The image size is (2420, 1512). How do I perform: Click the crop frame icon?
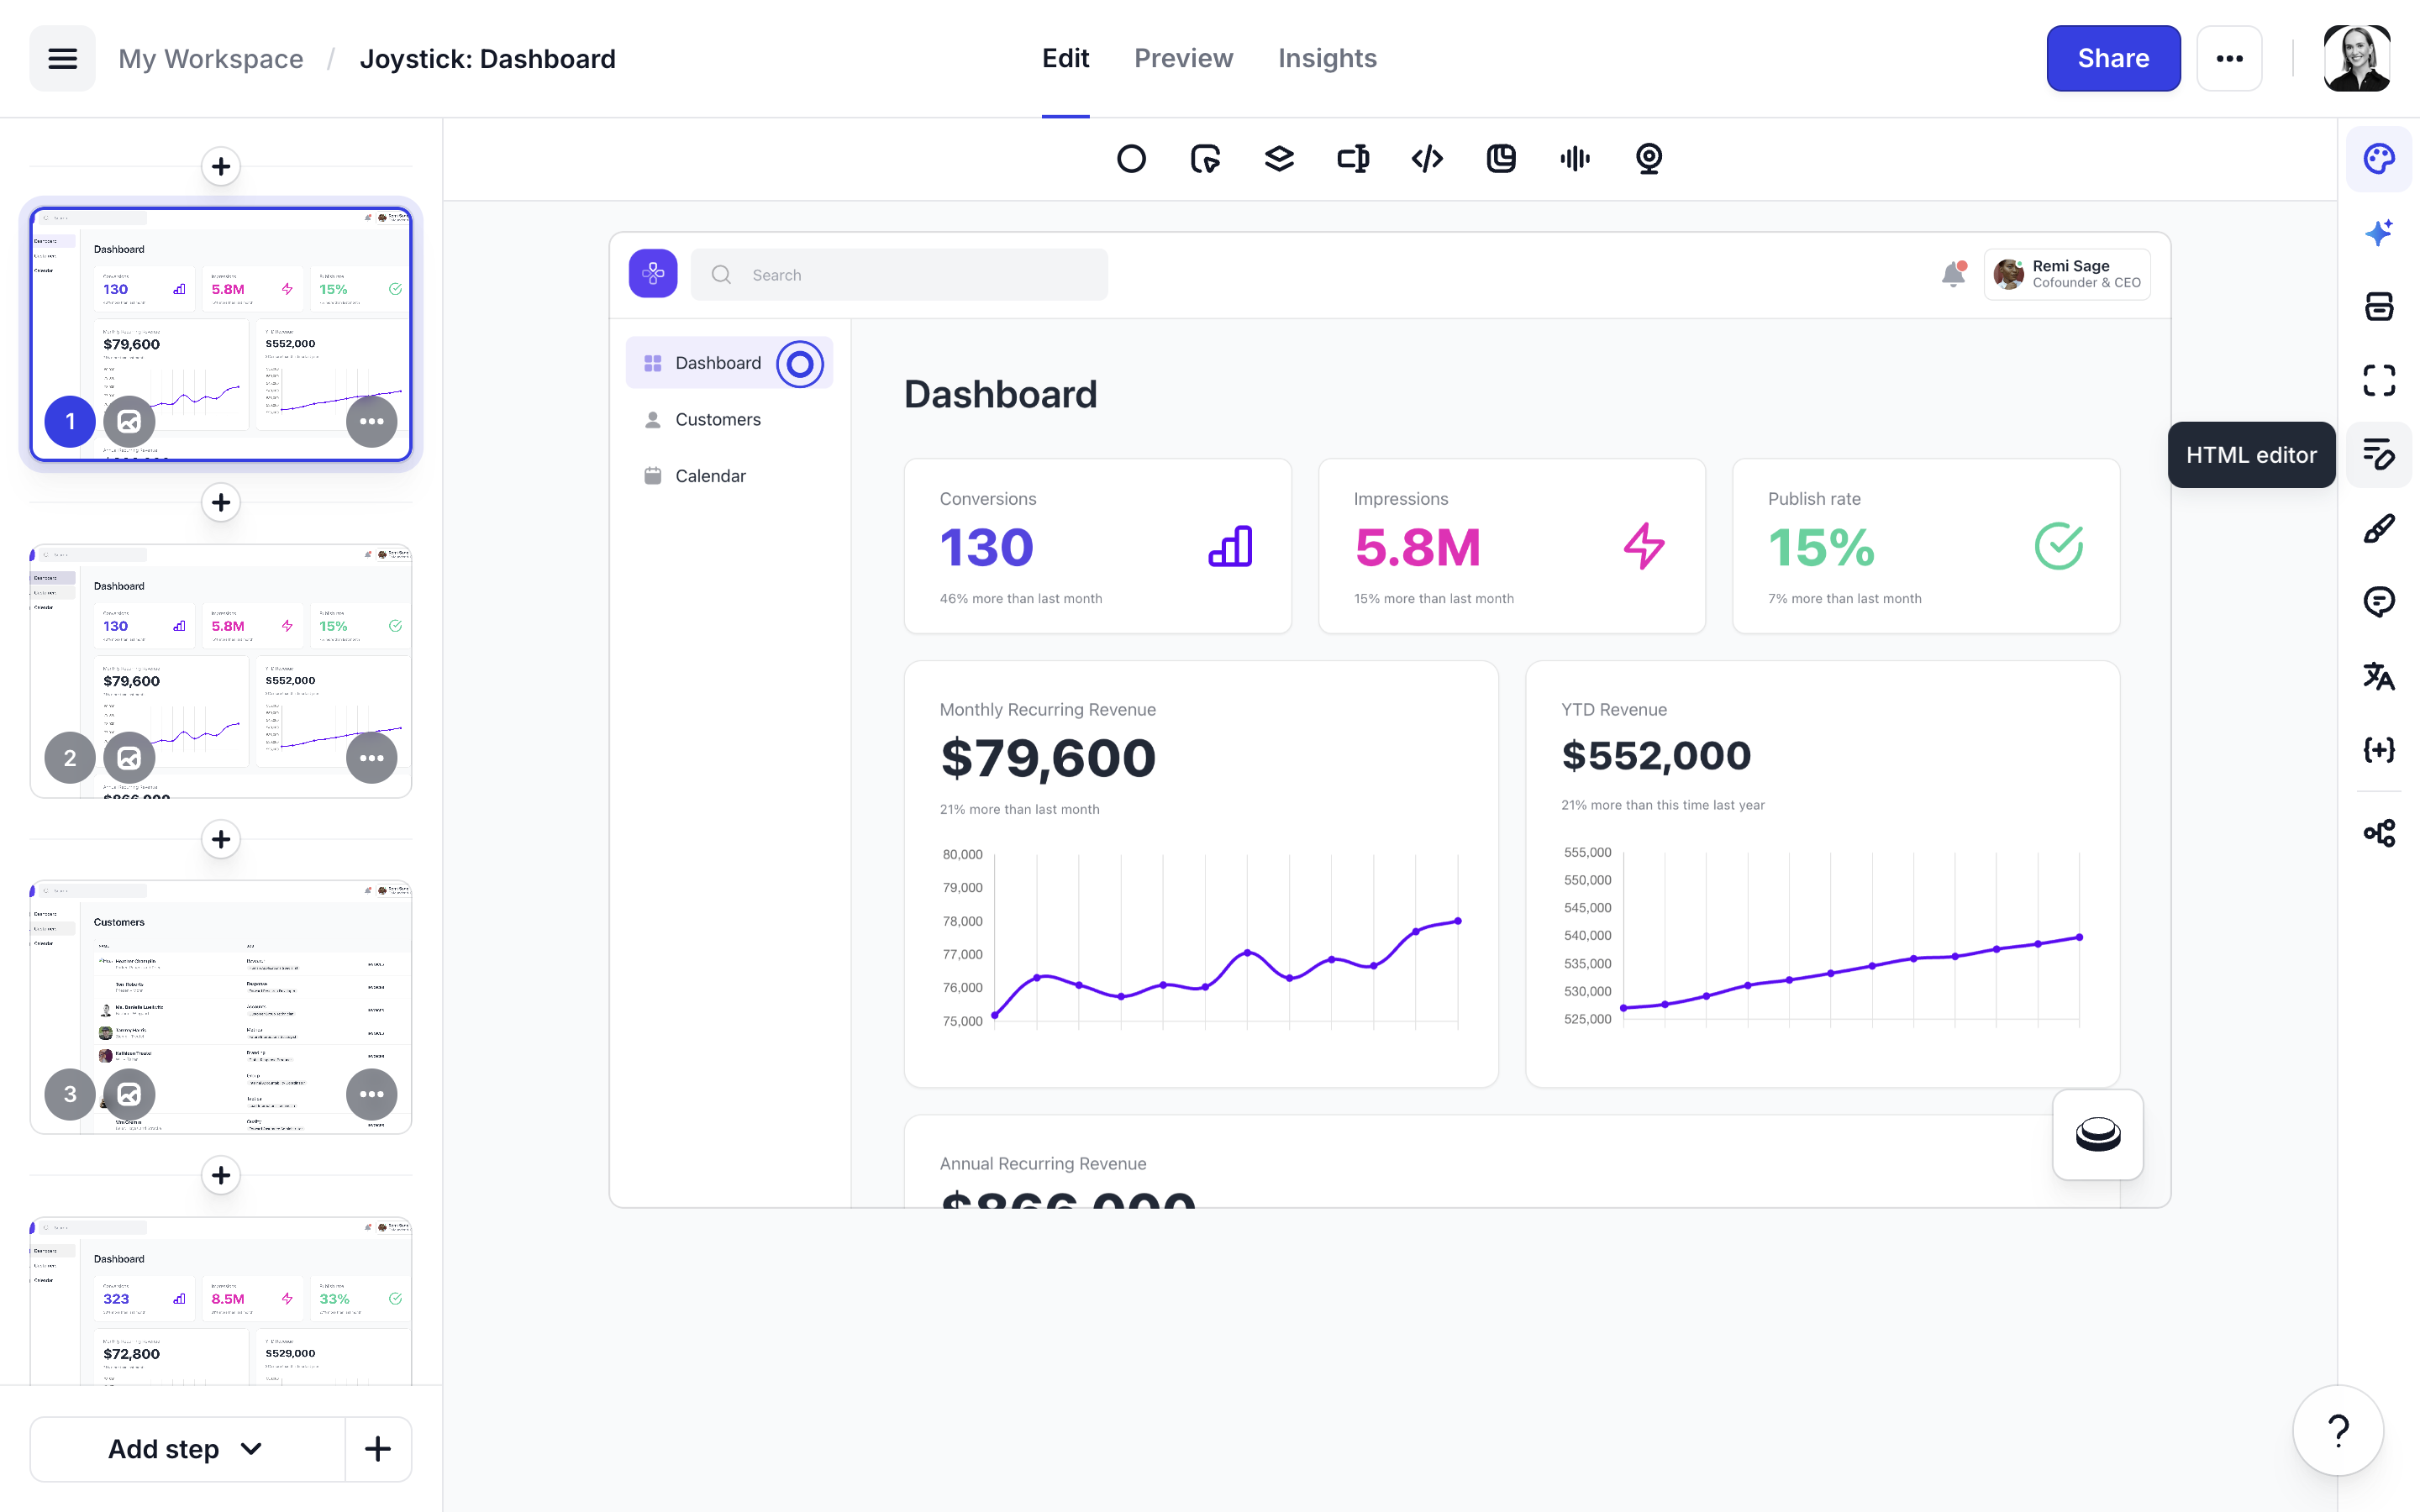(2379, 381)
